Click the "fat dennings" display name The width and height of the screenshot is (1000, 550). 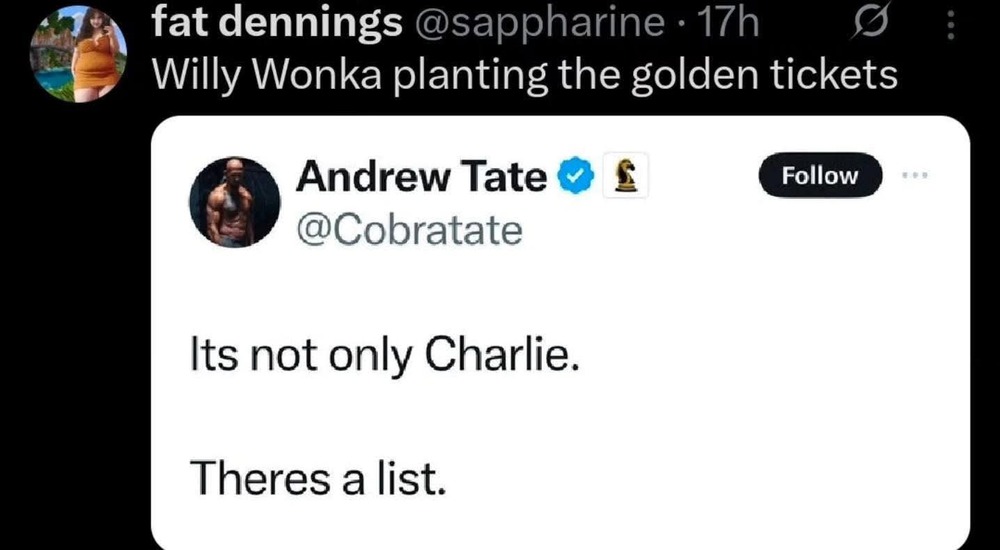tap(268, 24)
